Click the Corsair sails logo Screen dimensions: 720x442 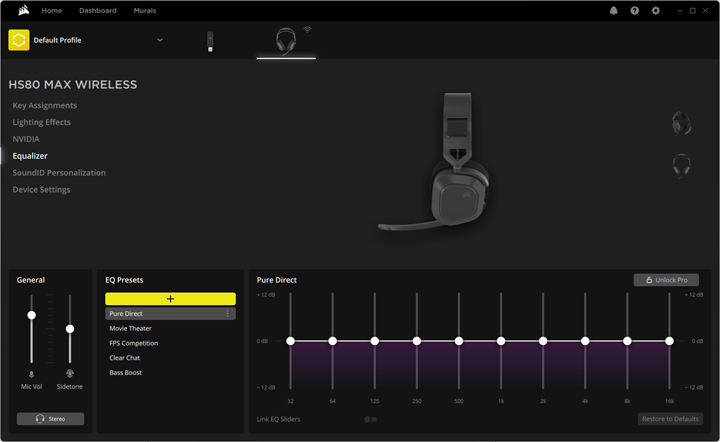coord(23,10)
